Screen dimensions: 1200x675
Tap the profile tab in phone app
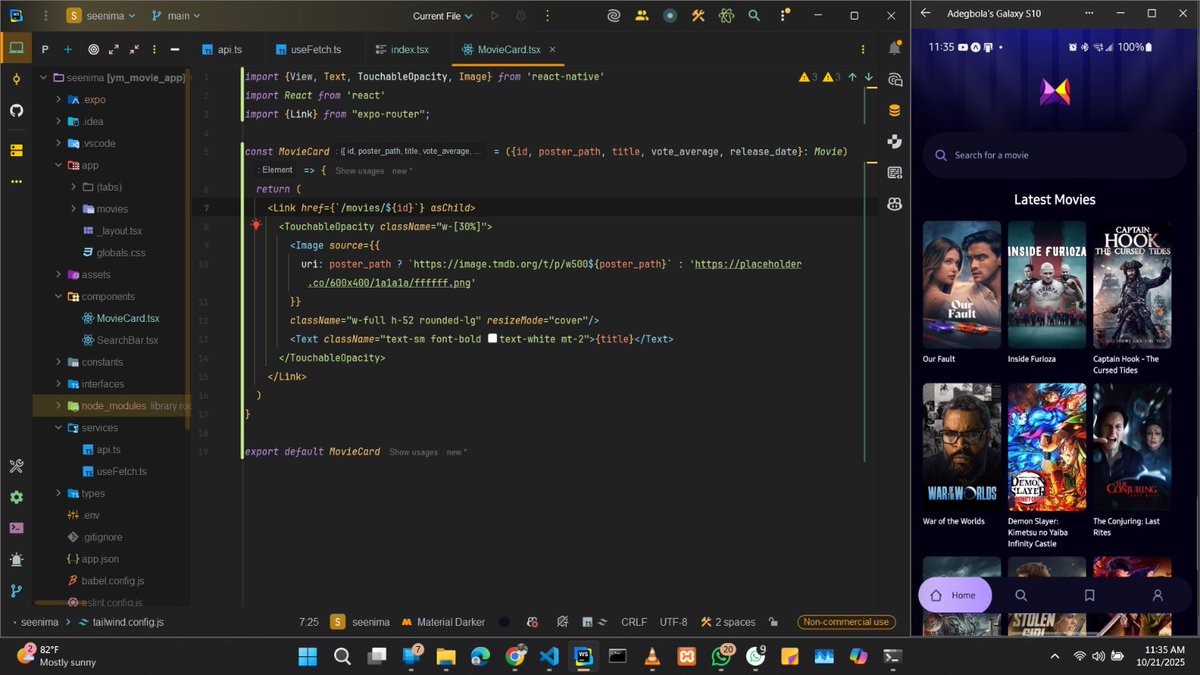click(x=1157, y=595)
